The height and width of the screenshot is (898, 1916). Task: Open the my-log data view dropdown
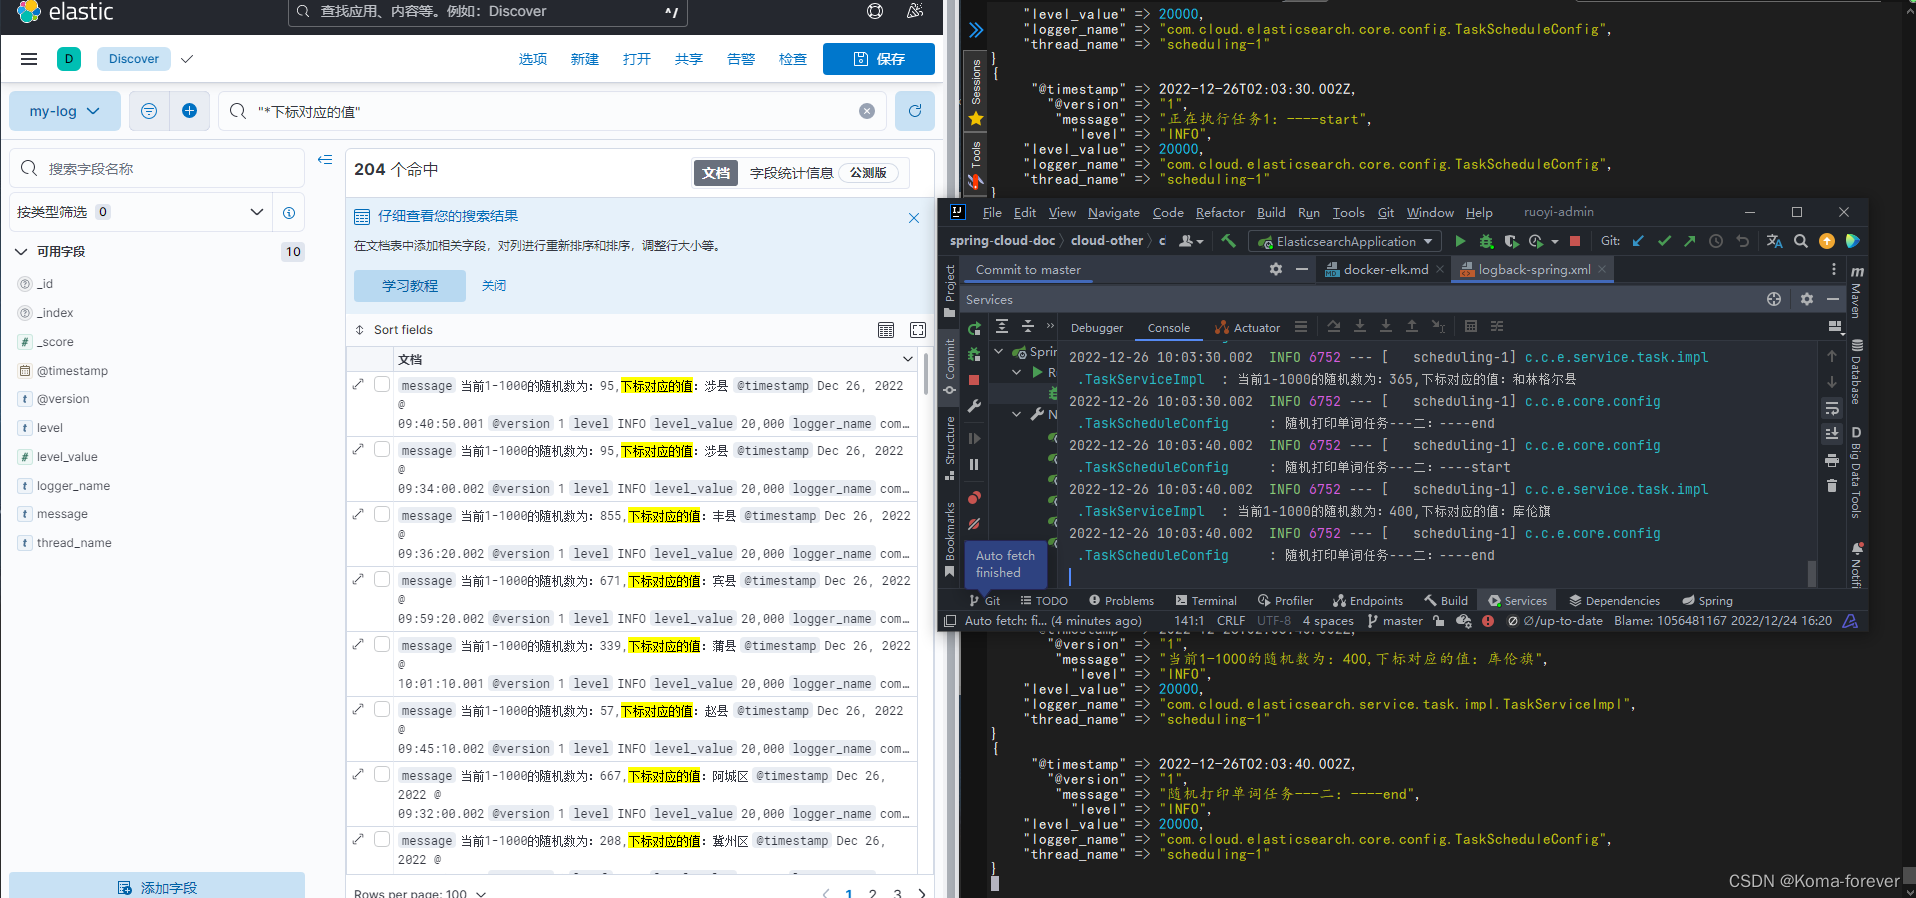coord(65,111)
